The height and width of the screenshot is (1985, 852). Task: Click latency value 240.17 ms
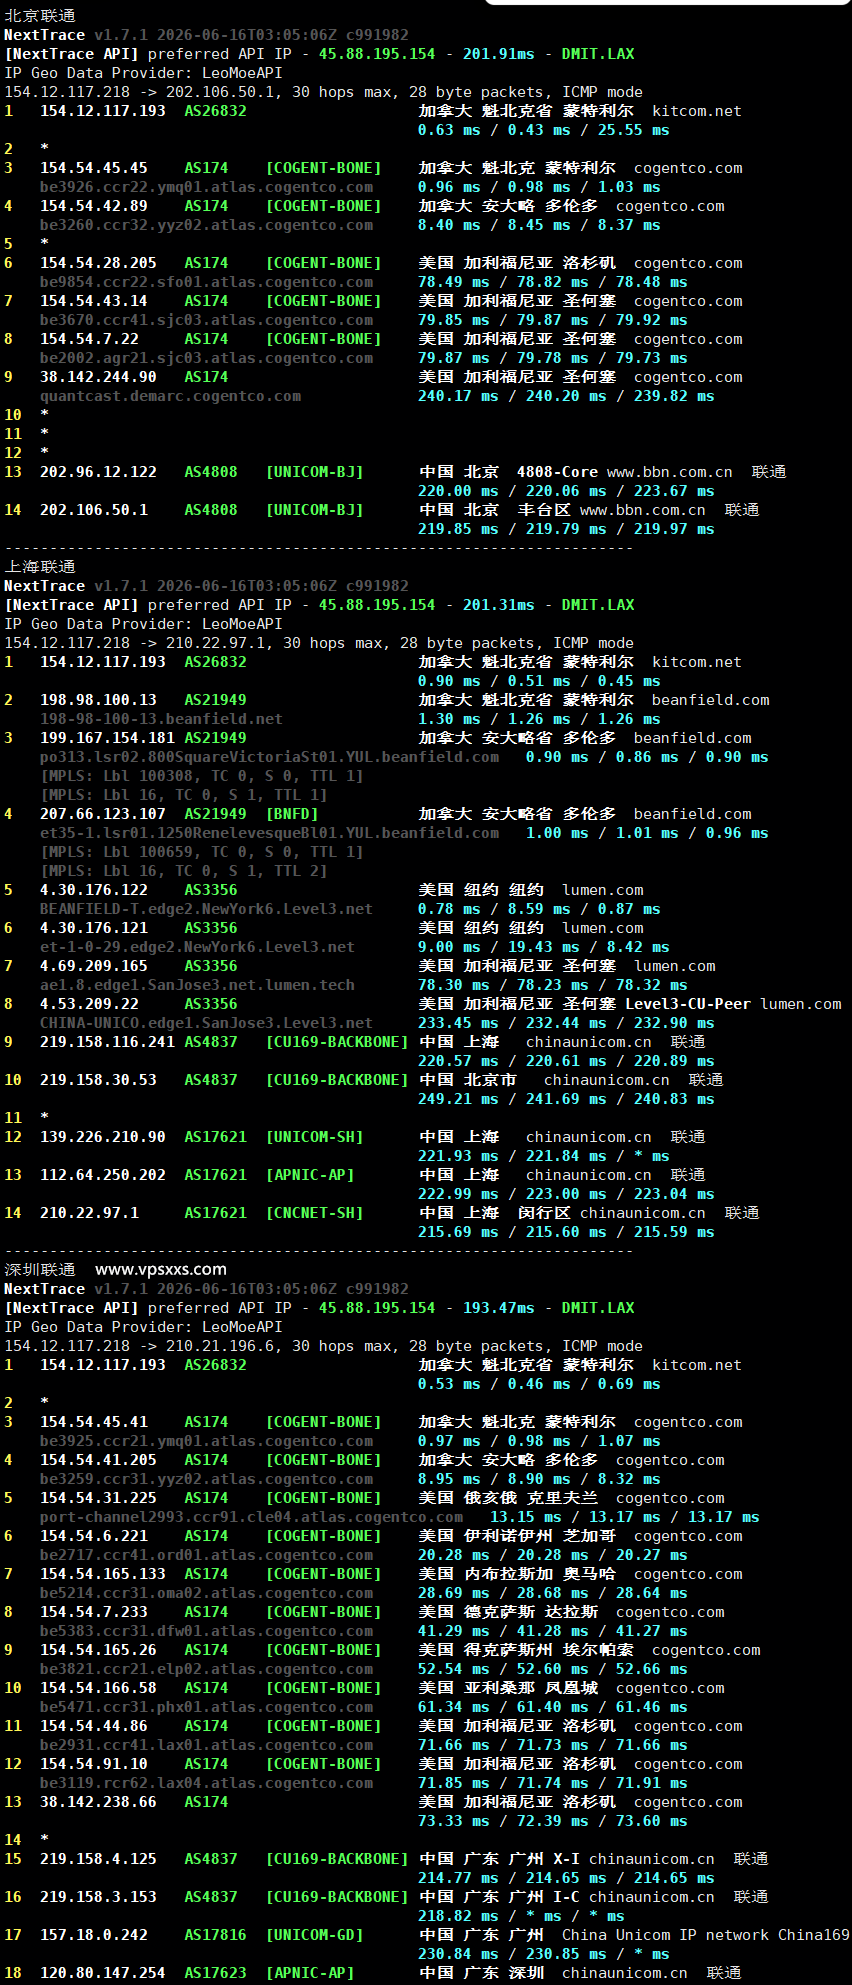click(458, 396)
